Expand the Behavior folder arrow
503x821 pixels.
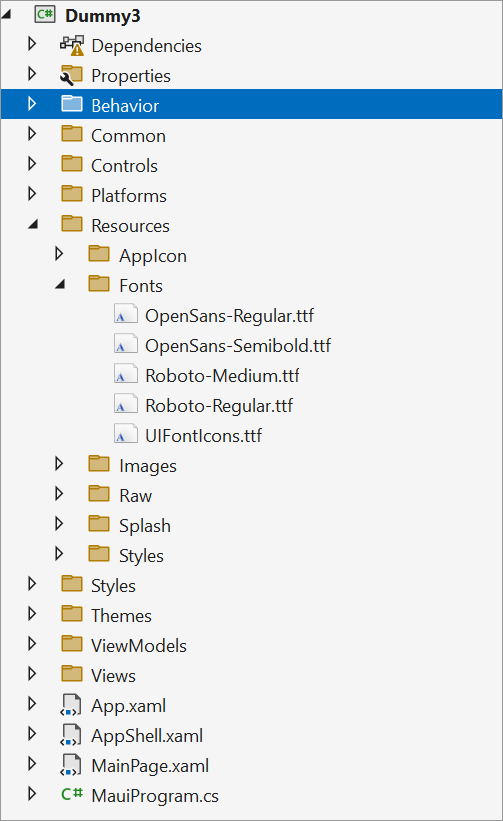32,104
